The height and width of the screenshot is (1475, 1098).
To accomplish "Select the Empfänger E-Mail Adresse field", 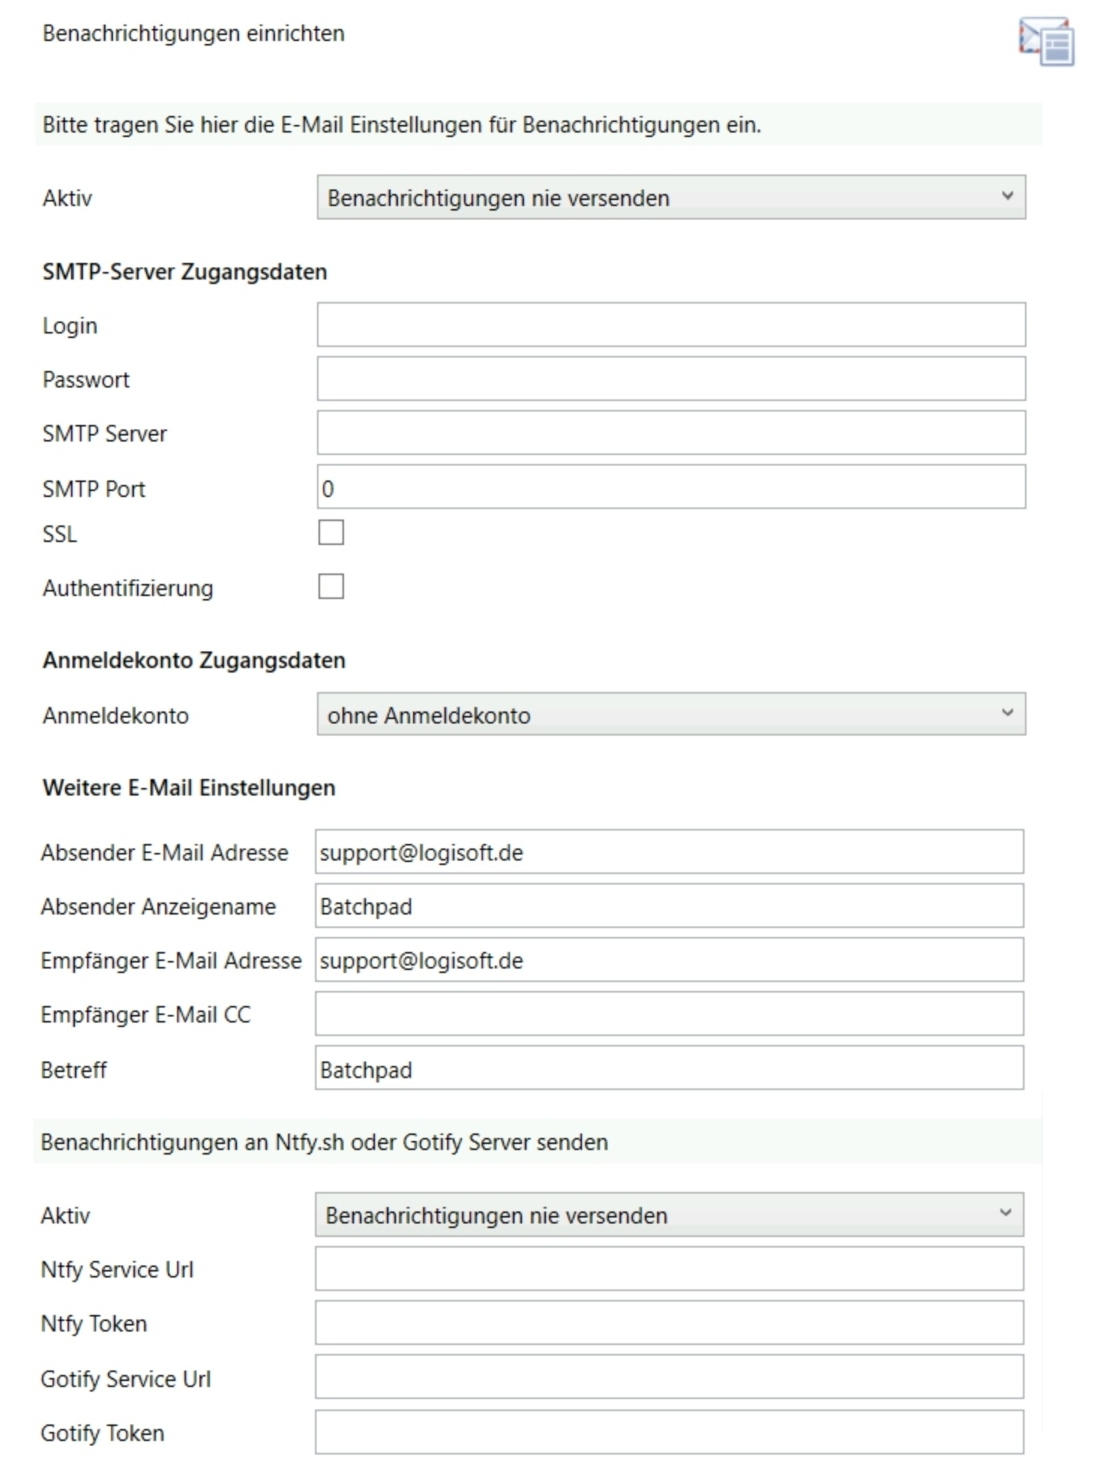I will (668, 960).
